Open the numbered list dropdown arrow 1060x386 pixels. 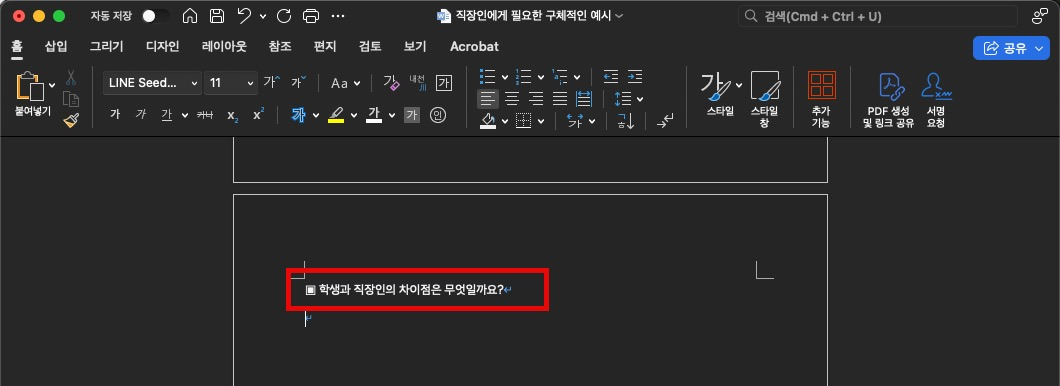point(541,77)
